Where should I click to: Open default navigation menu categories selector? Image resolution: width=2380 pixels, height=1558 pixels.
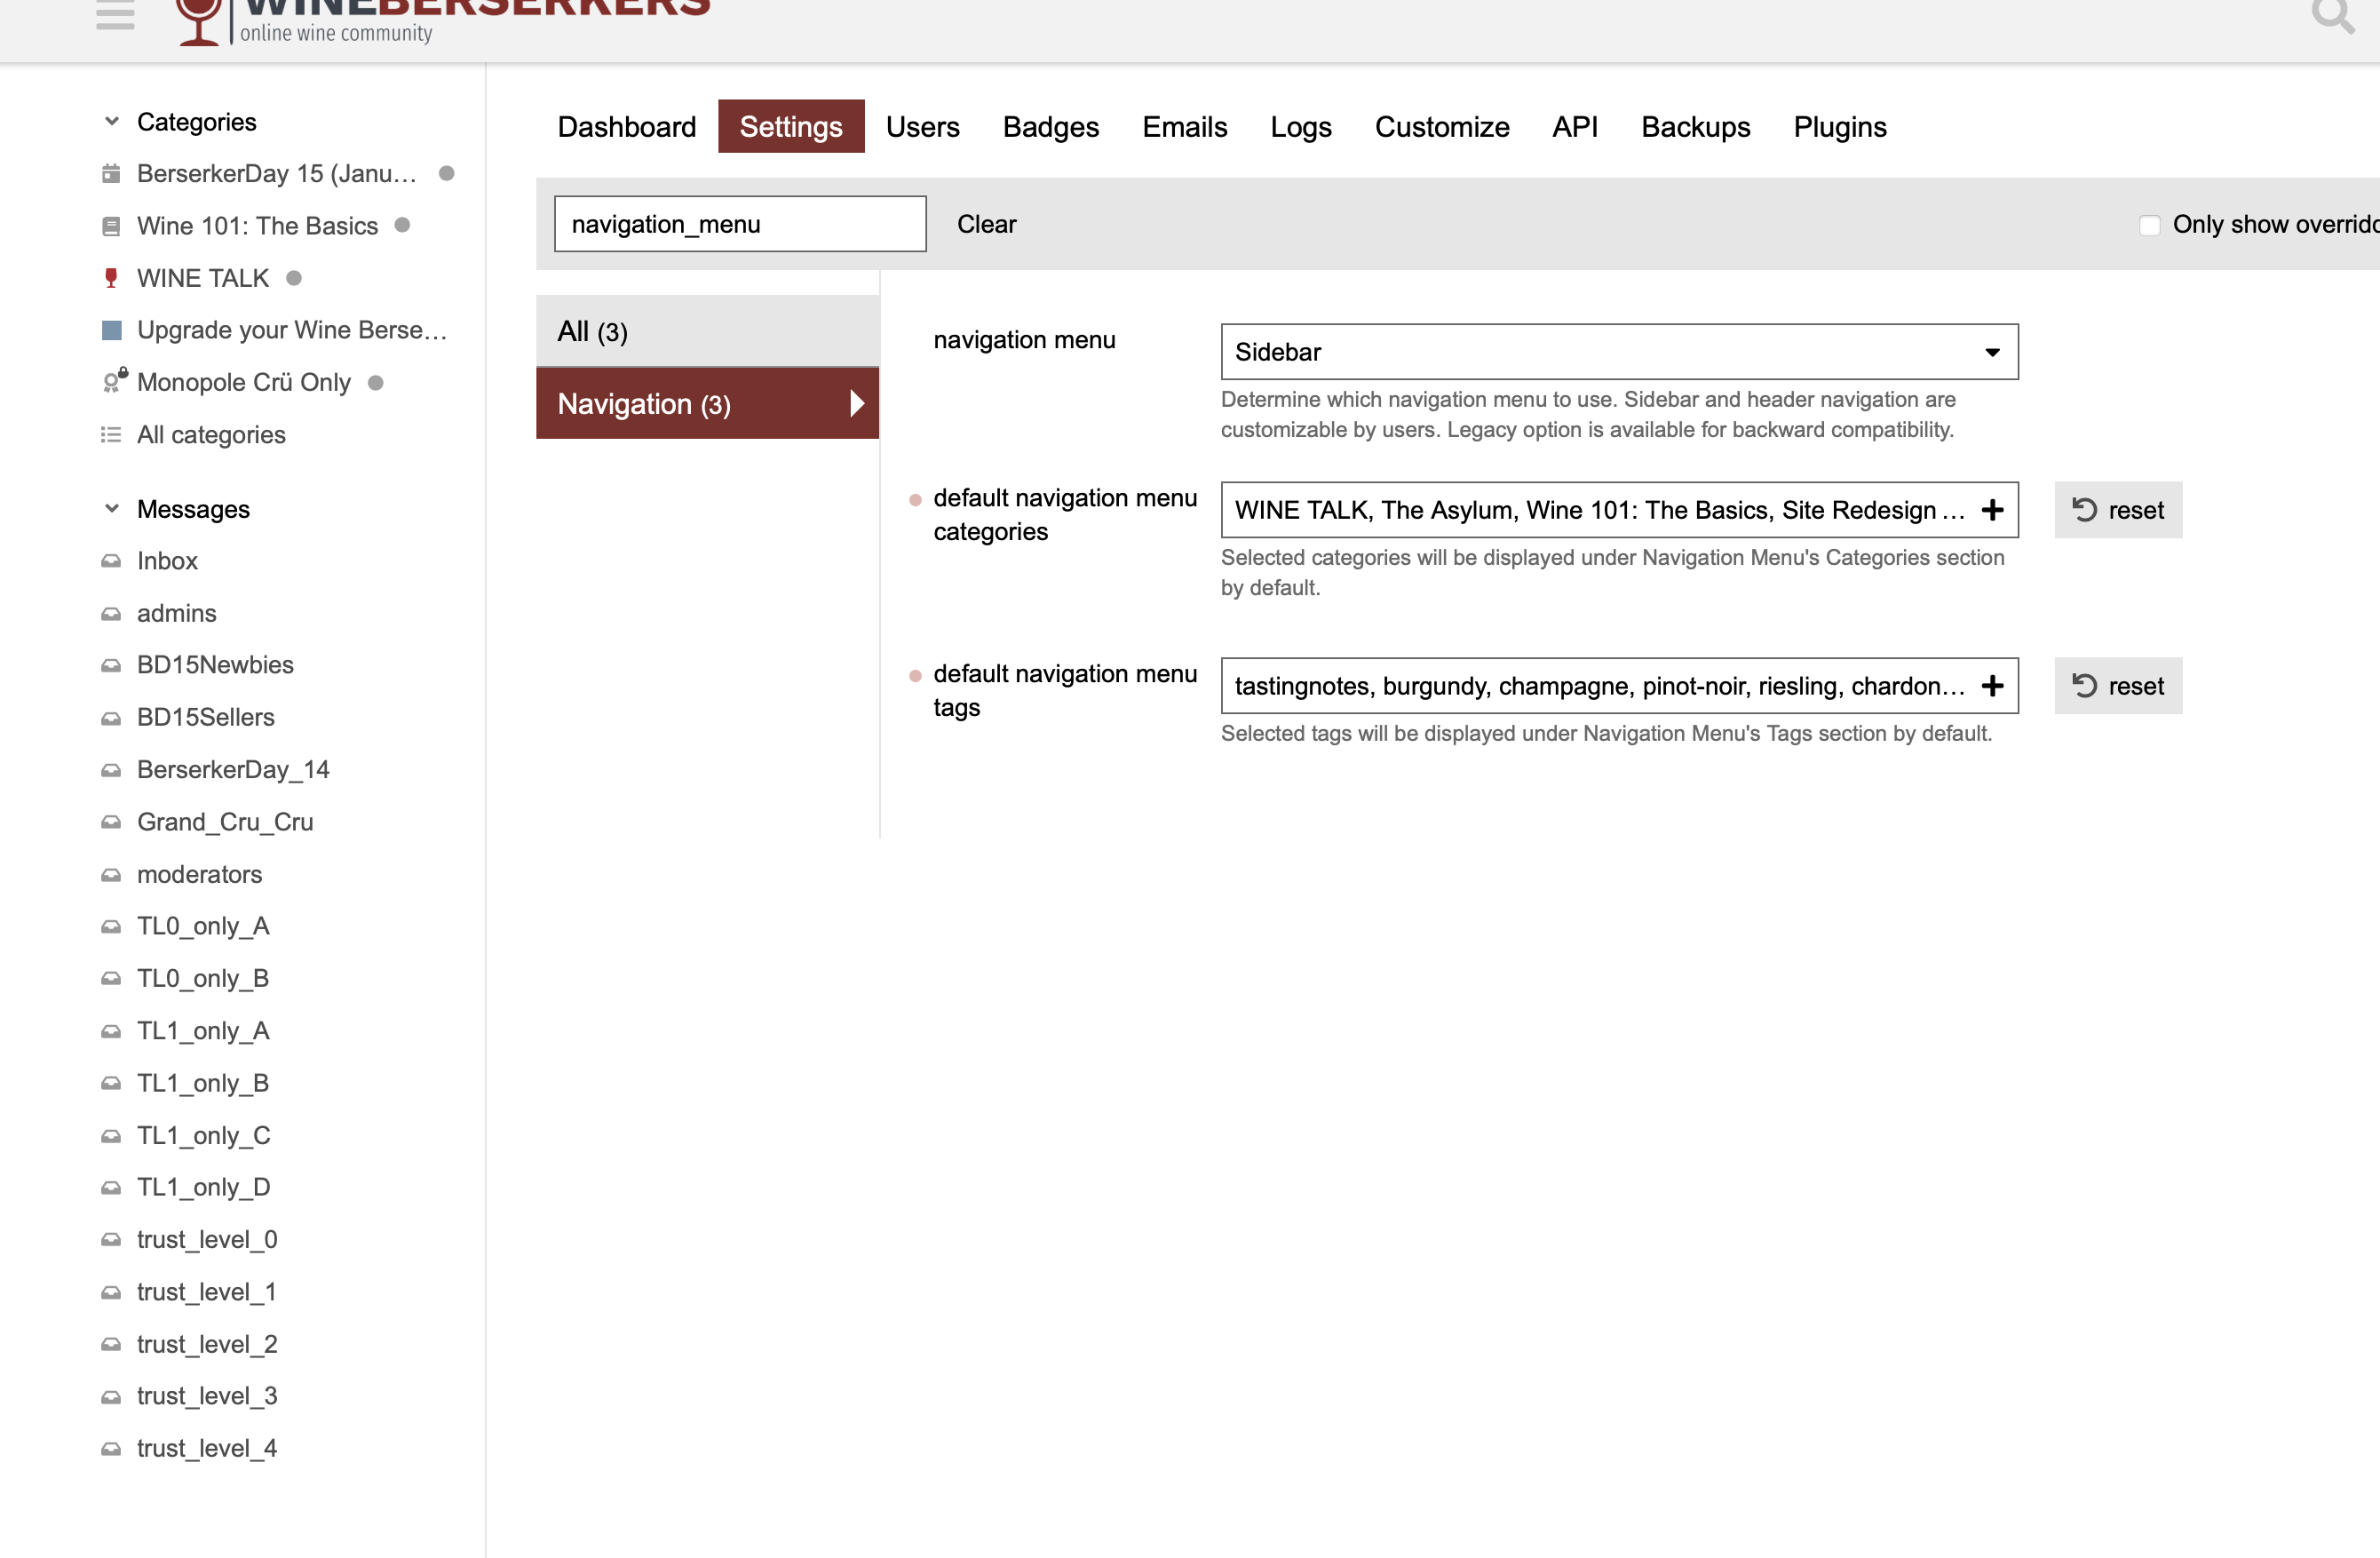[1619, 510]
